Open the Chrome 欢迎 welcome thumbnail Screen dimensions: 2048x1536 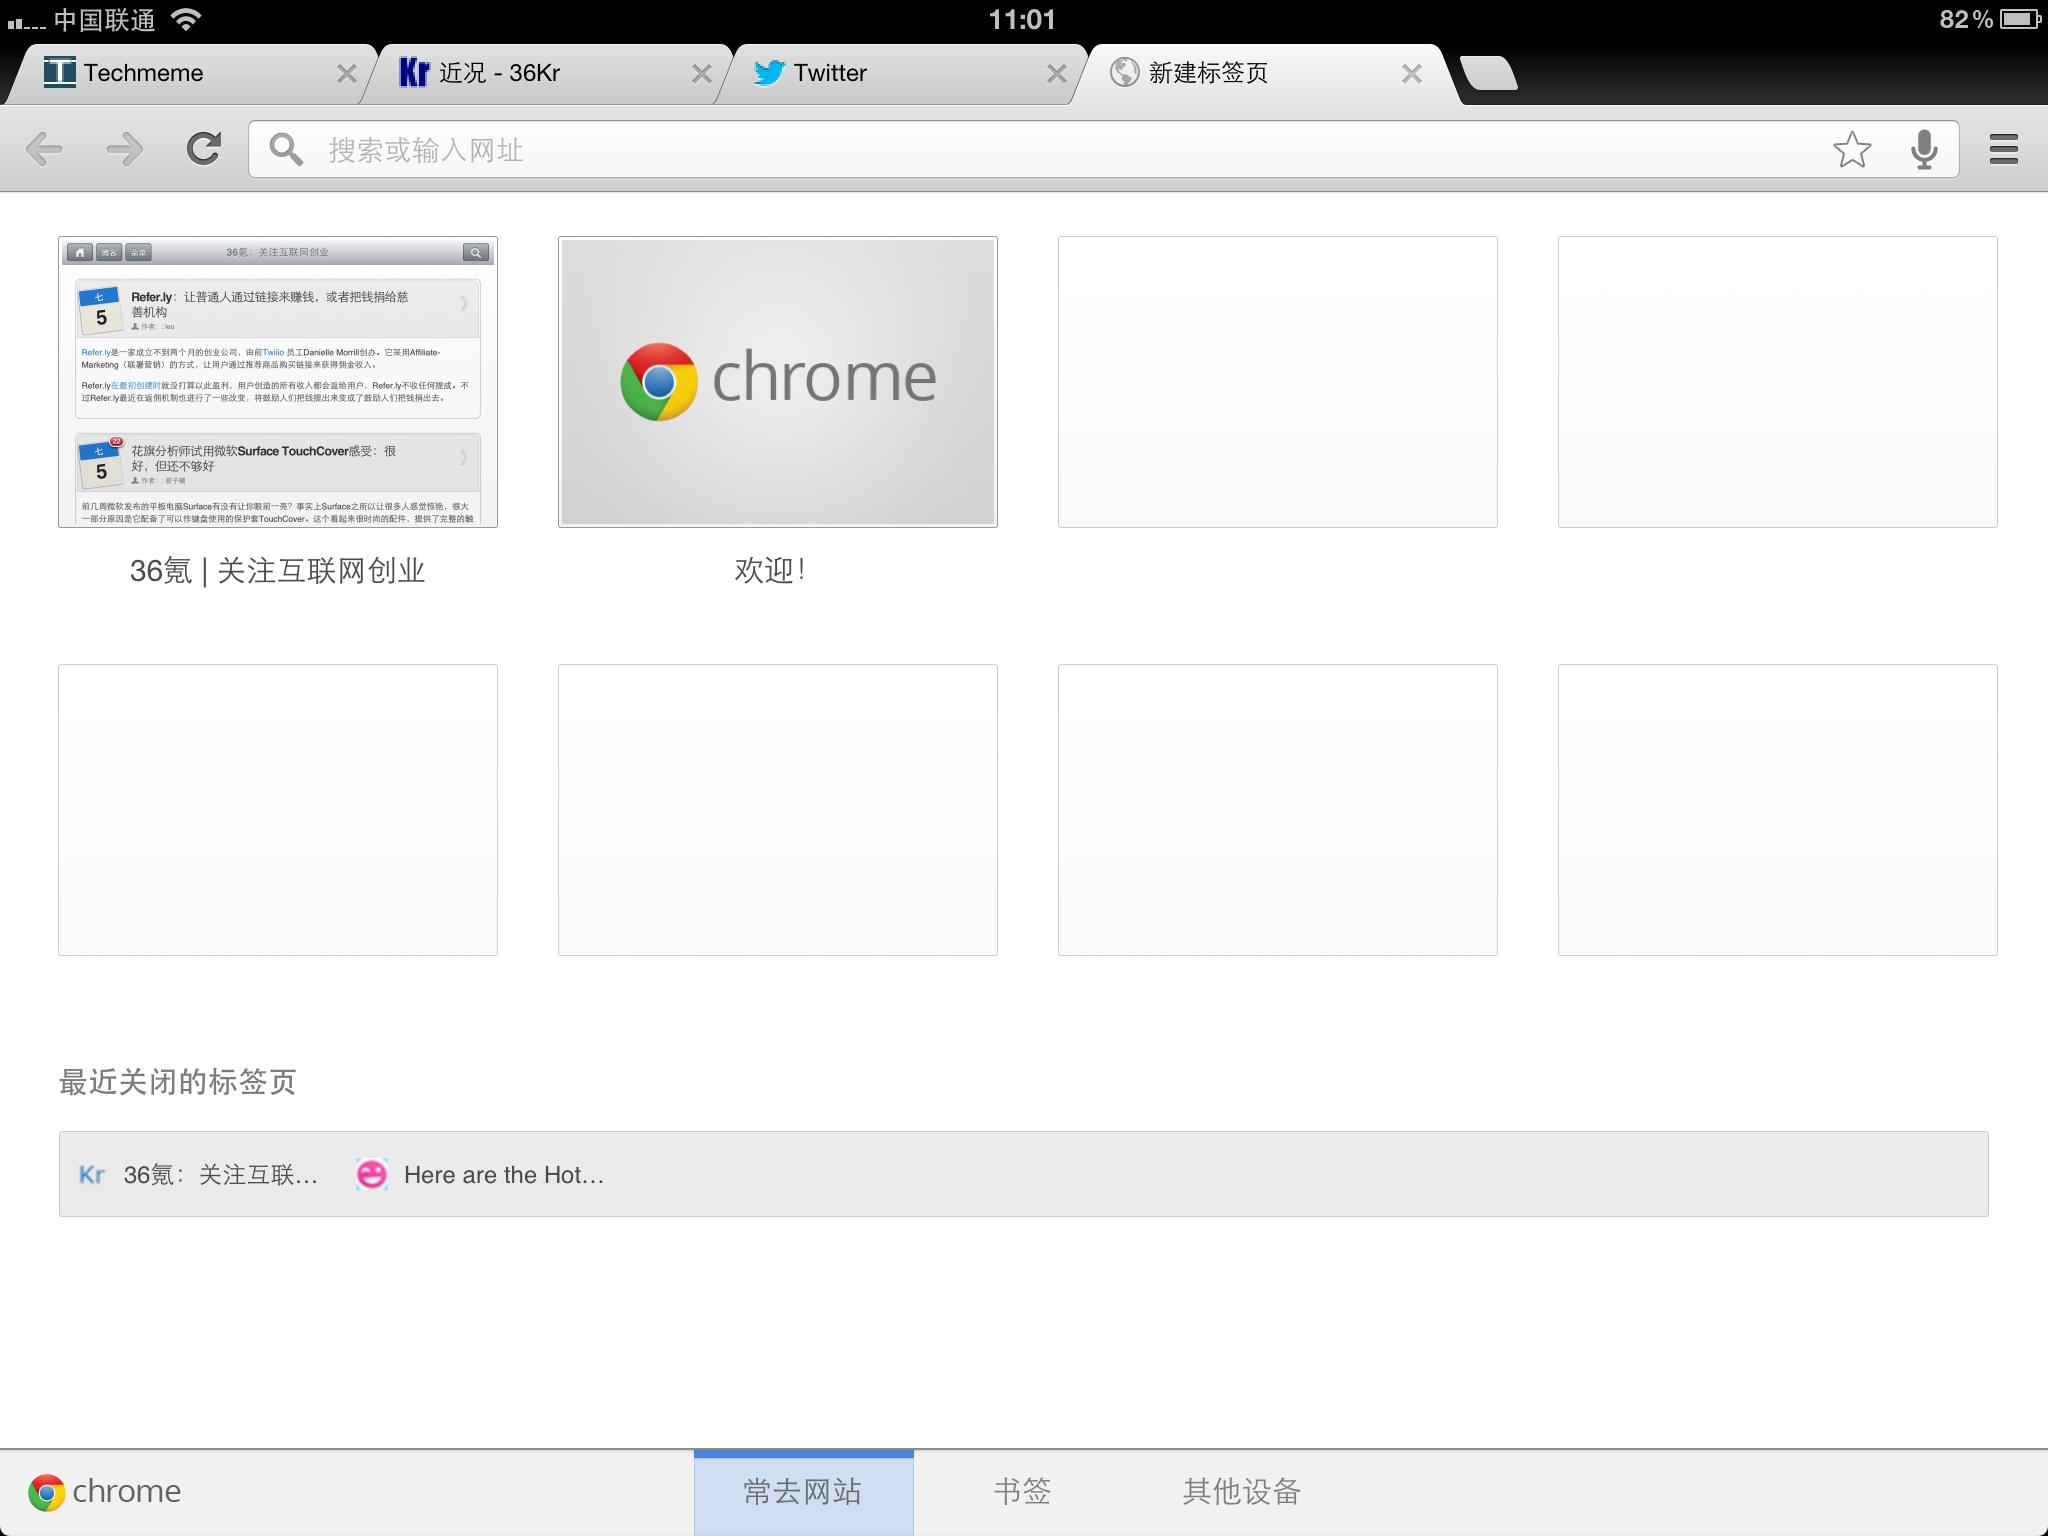[778, 382]
